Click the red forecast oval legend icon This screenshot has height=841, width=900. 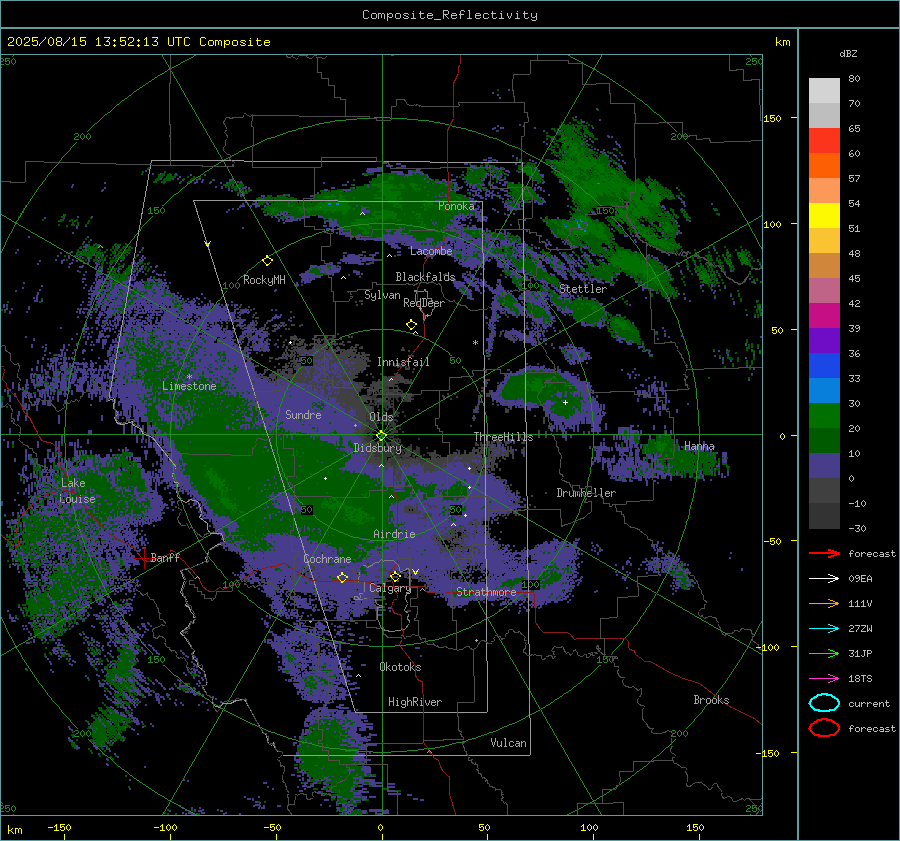coord(824,728)
